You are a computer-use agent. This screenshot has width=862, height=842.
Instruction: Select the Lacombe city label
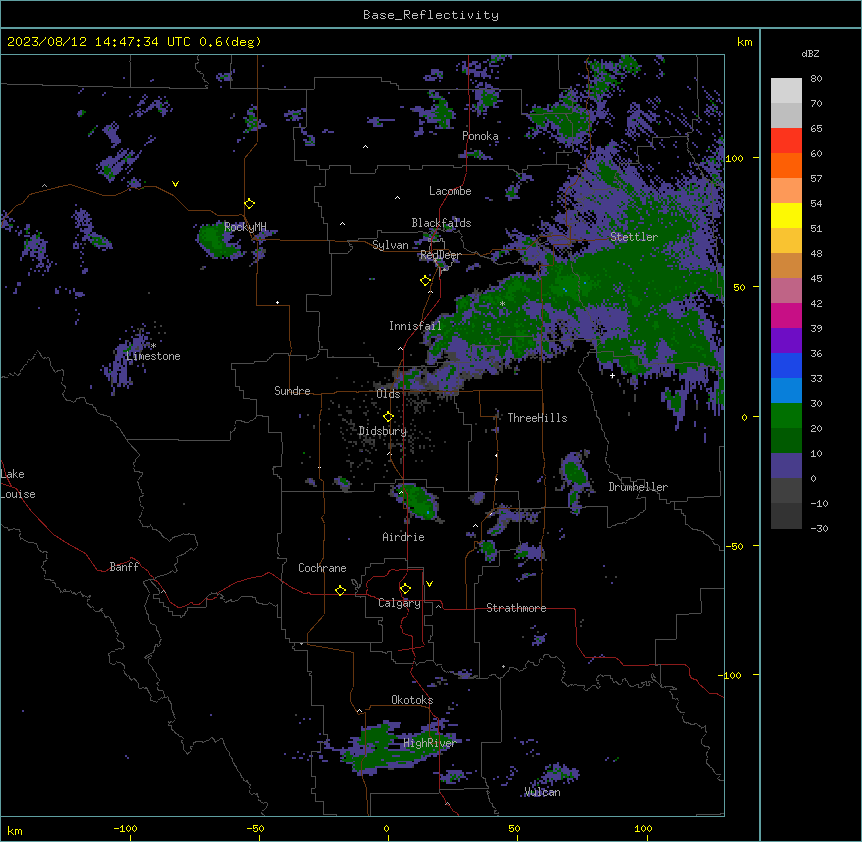(450, 191)
